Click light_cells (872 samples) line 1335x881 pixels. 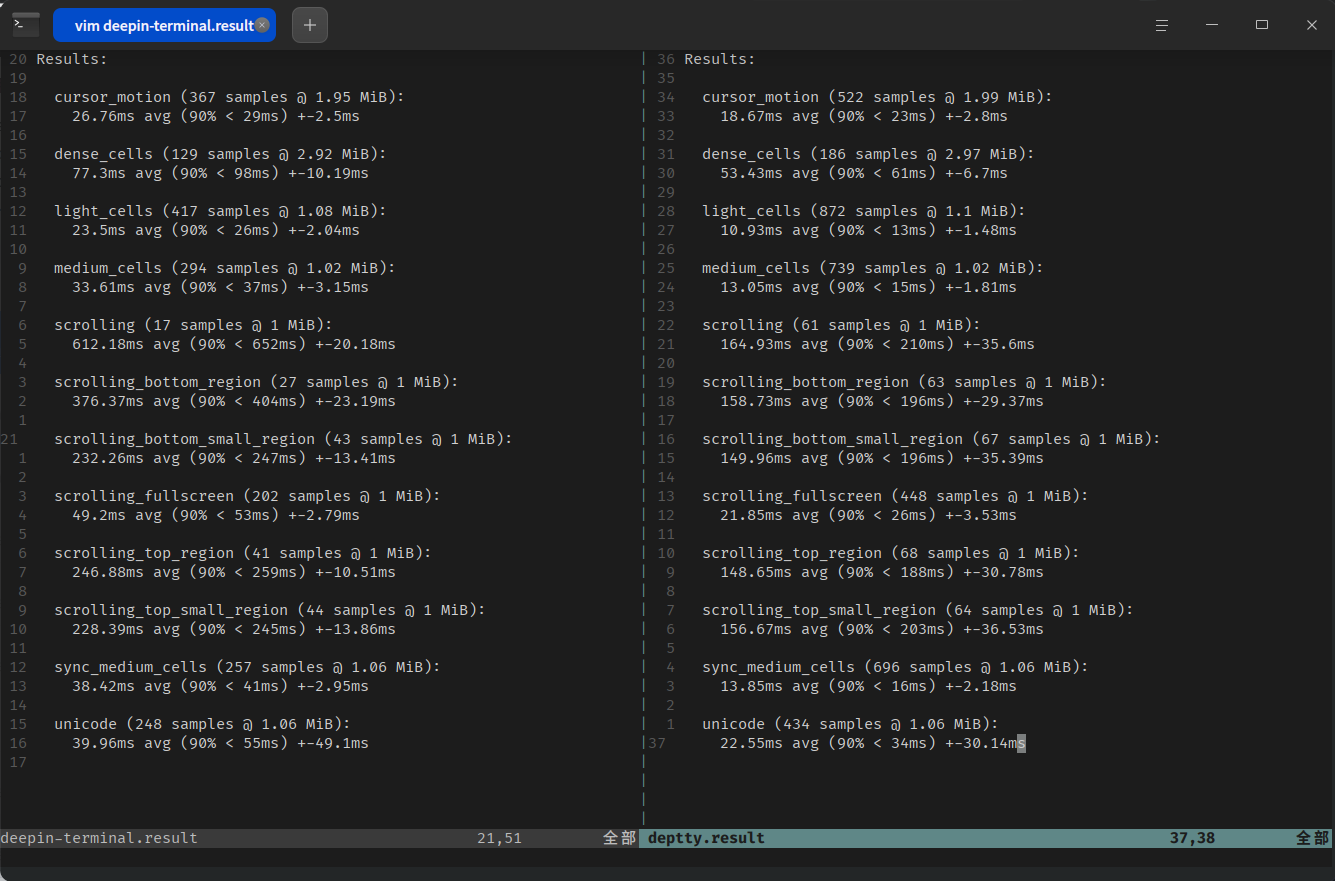[863, 211]
